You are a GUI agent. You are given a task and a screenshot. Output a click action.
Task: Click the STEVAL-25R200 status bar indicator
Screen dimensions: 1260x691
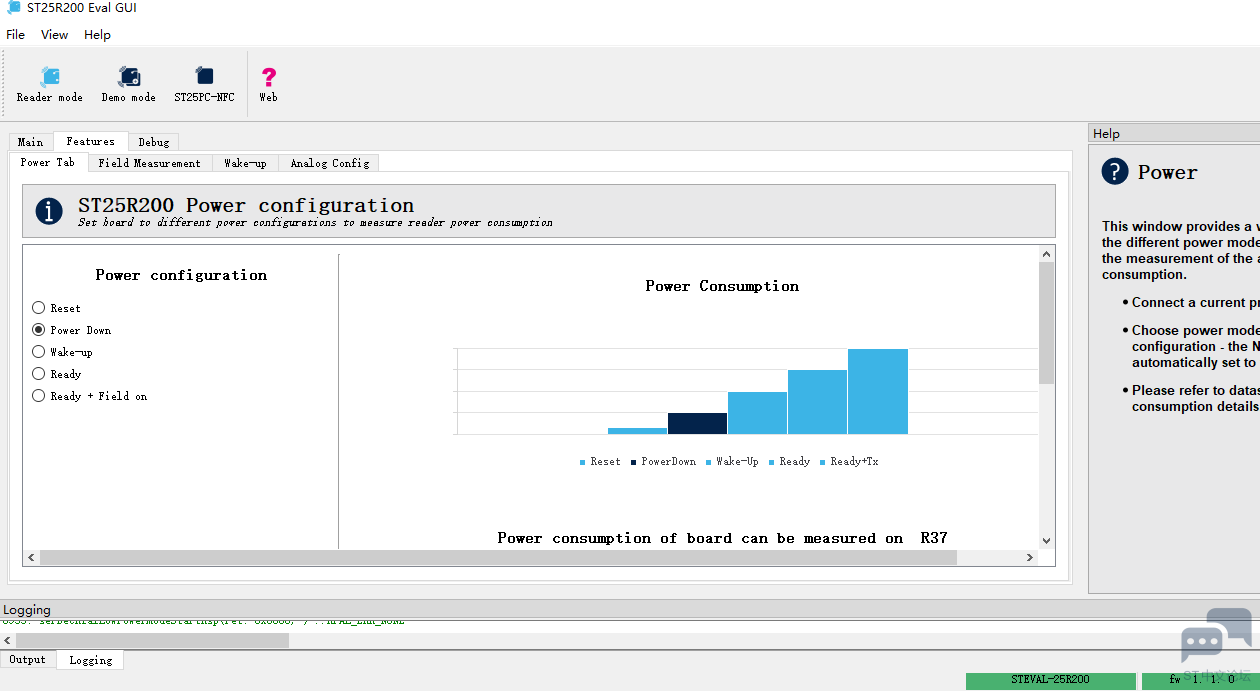point(1050,681)
